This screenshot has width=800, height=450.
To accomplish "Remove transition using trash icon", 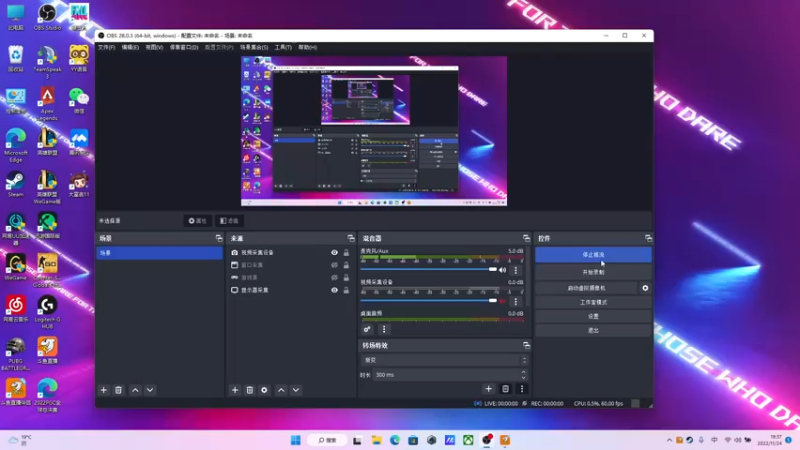I will (x=505, y=389).
